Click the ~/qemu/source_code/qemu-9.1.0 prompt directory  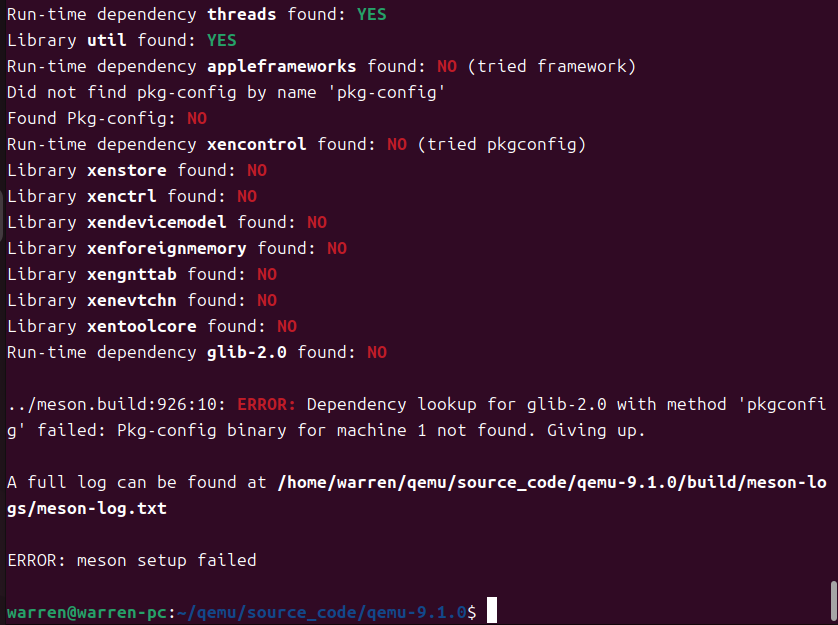[x=321, y=612]
